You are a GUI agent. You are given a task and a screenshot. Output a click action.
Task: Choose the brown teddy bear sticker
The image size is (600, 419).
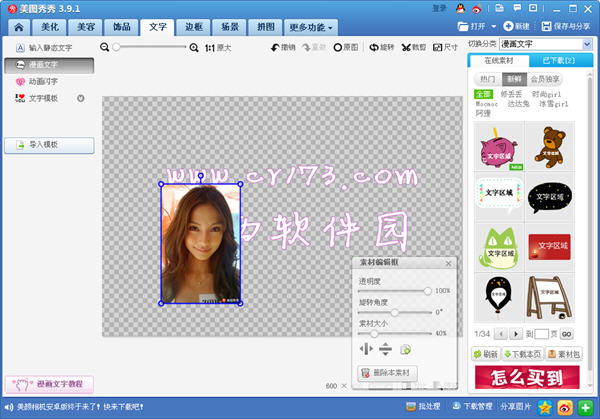550,147
